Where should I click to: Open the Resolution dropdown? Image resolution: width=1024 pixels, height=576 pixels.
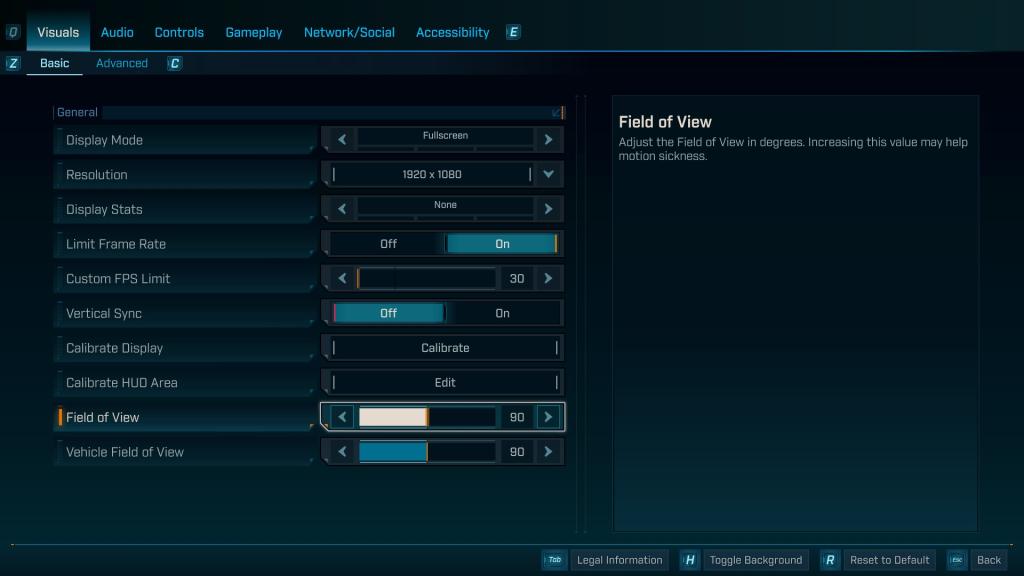tap(548, 174)
